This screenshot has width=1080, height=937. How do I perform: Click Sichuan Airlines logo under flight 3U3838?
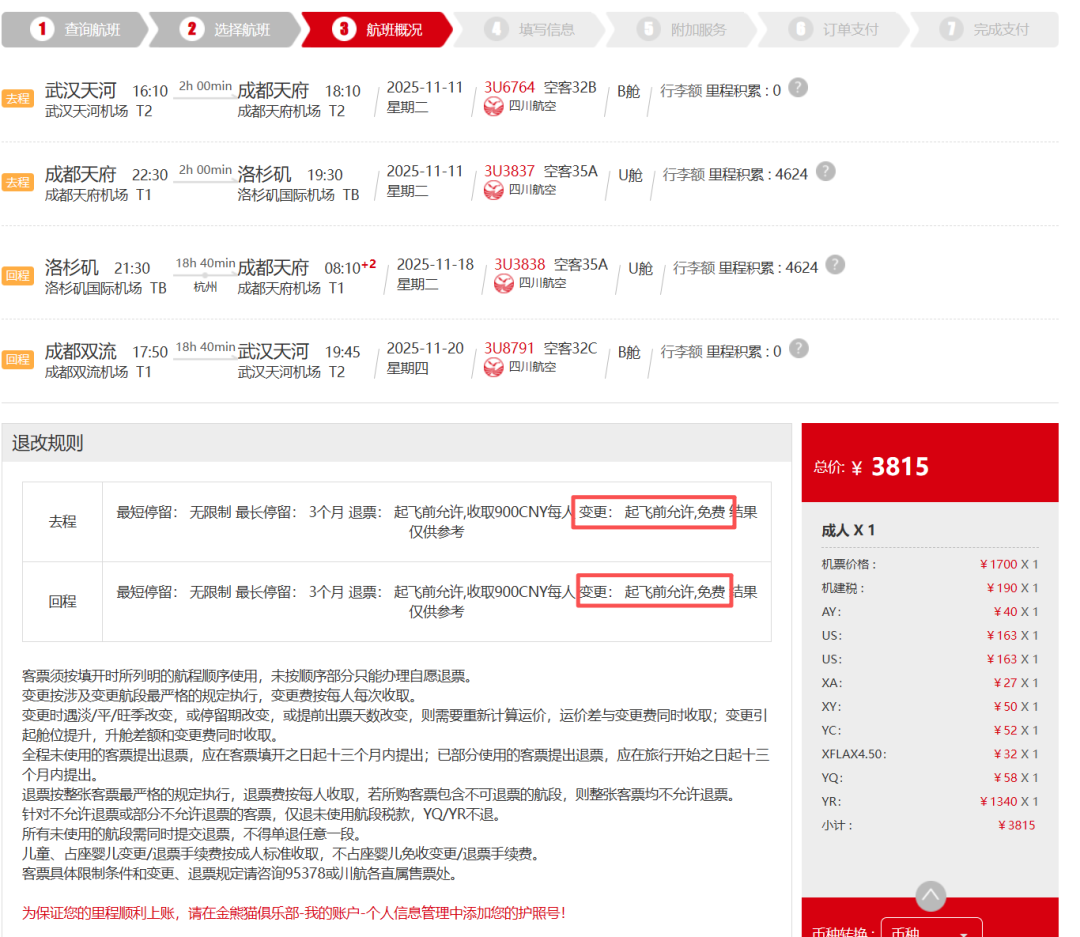[x=504, y=284]
